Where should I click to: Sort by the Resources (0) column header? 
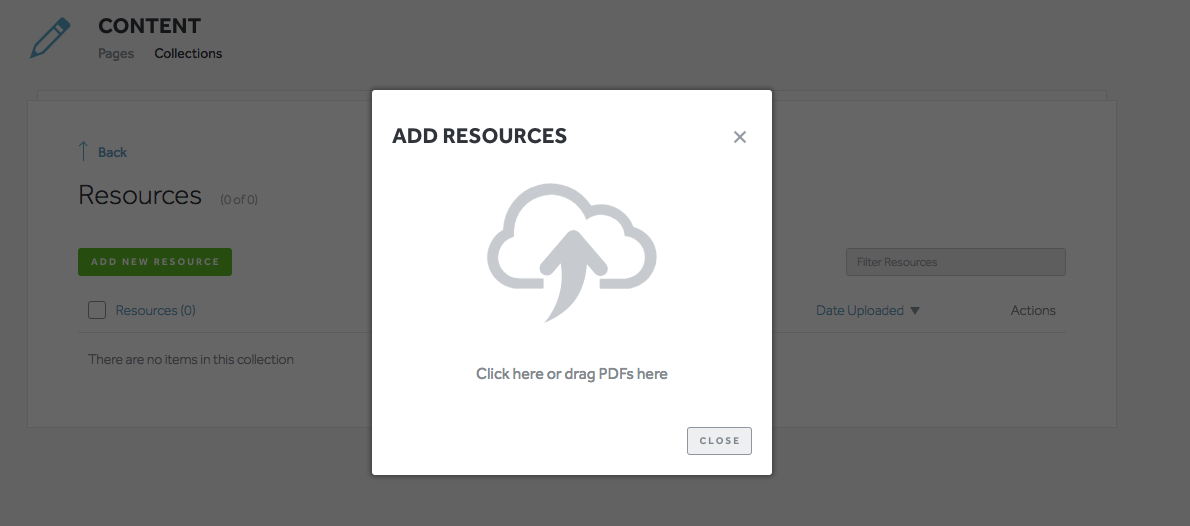(156, 310)
